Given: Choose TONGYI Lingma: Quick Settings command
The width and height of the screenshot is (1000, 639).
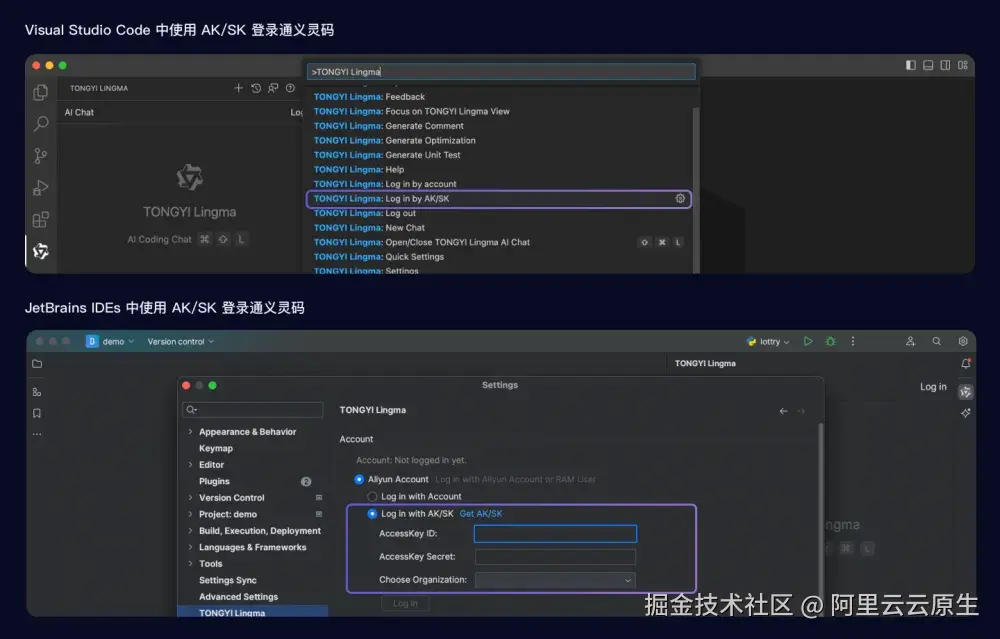Looking at the screenshot, I should [x=499, y=256].
